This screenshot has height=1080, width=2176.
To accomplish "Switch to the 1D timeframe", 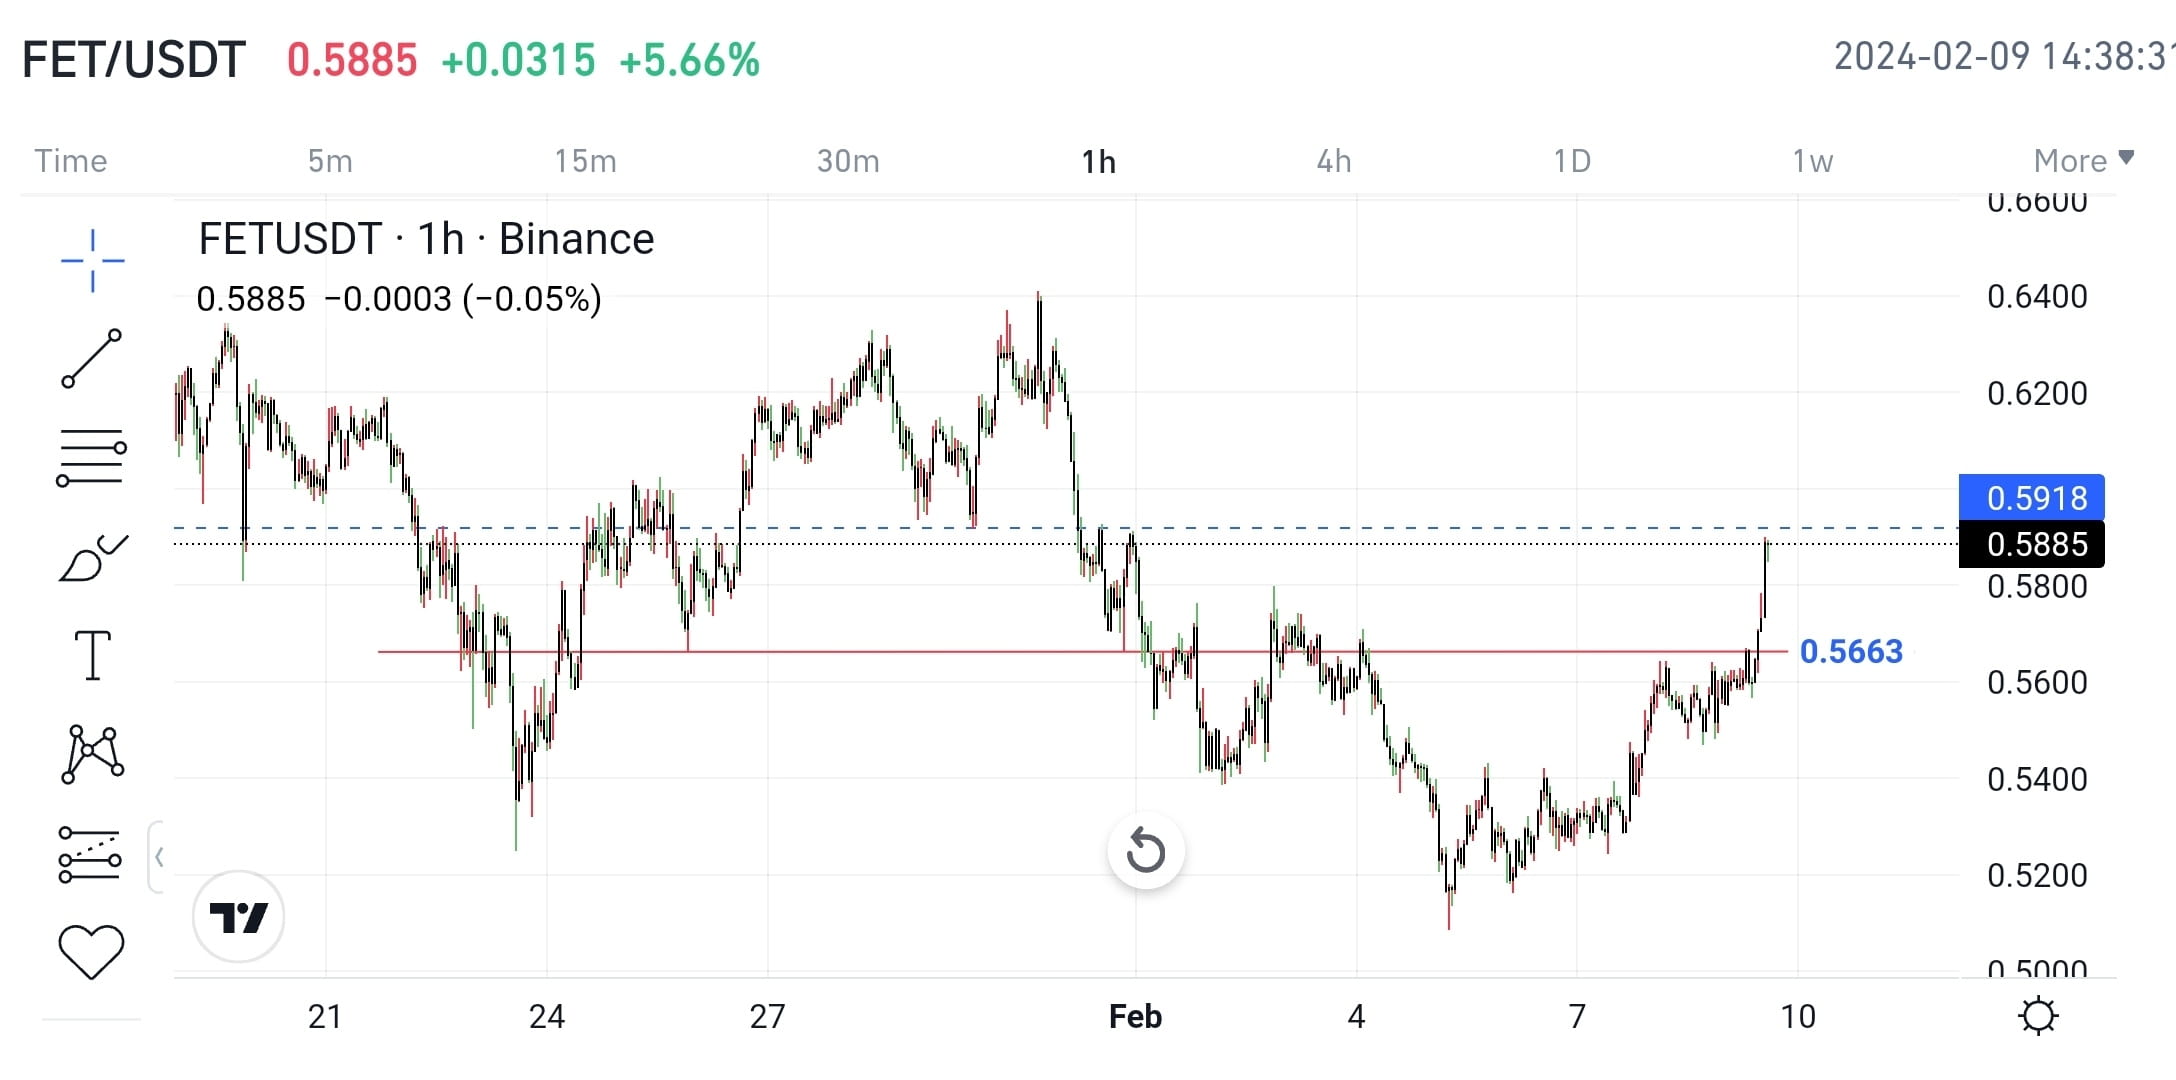I will pos(1573,160).
